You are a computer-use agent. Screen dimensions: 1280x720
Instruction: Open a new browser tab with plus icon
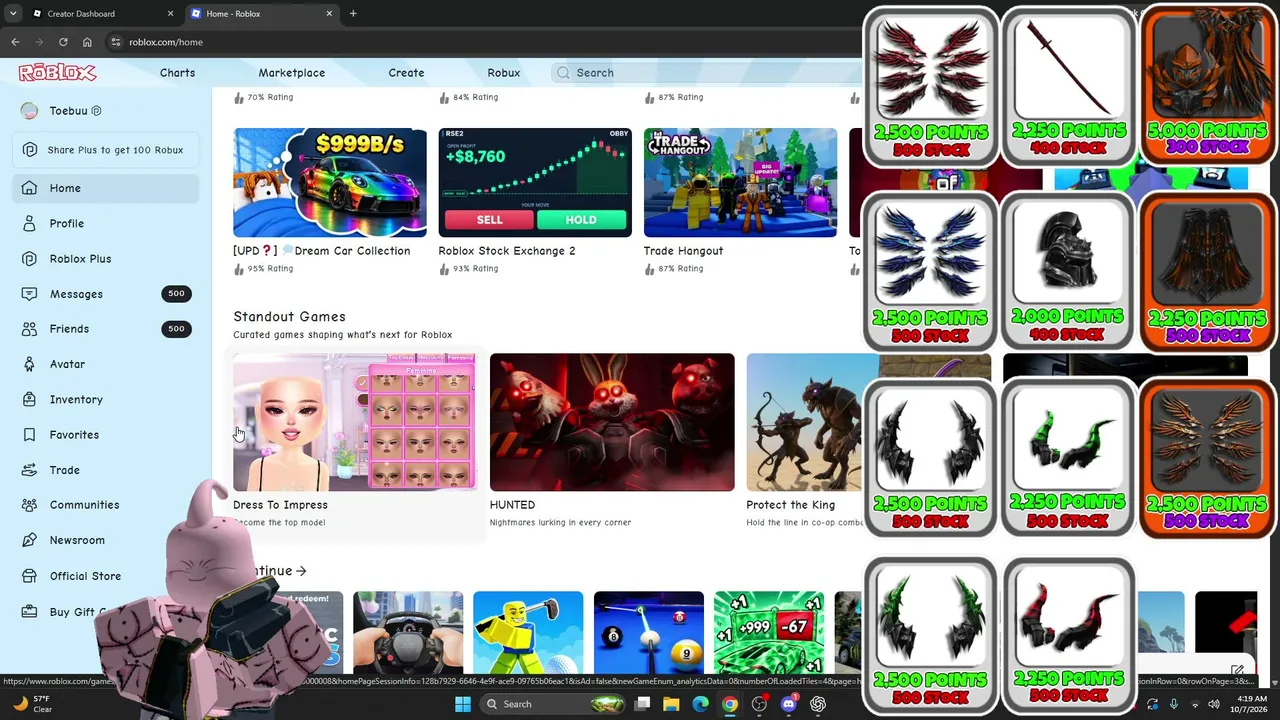point(353,14)
